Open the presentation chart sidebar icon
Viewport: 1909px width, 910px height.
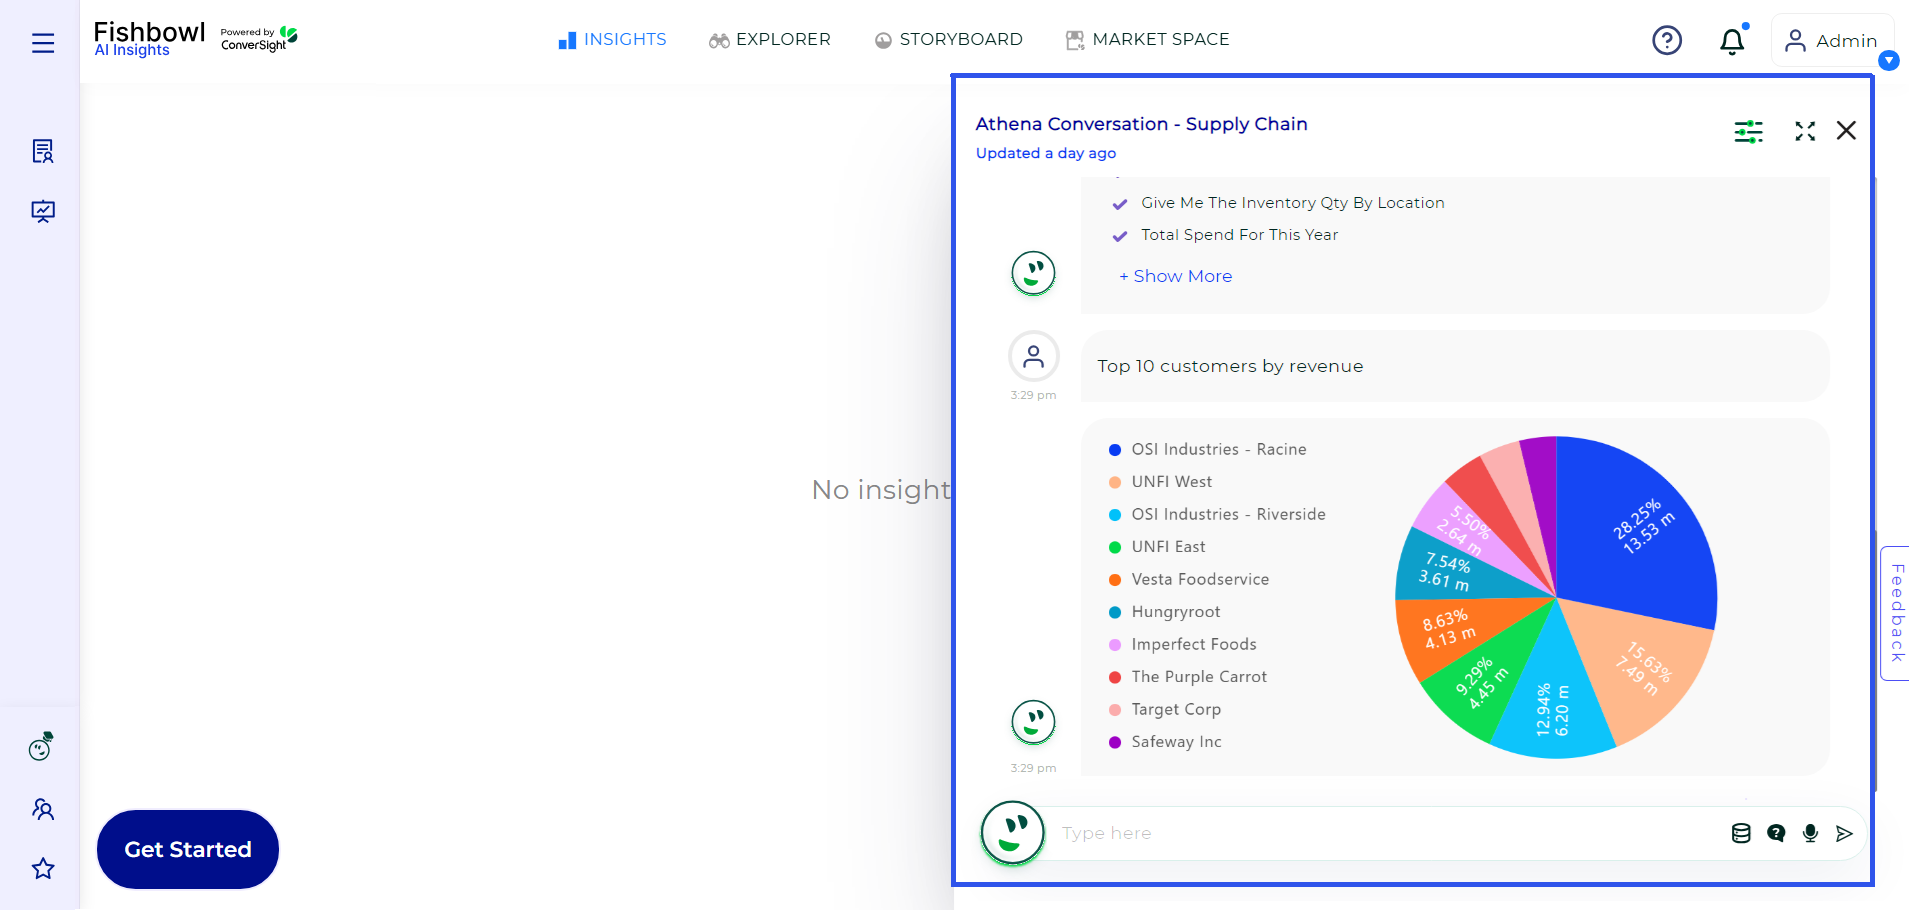pyautogui.click(x=43, y=211)
